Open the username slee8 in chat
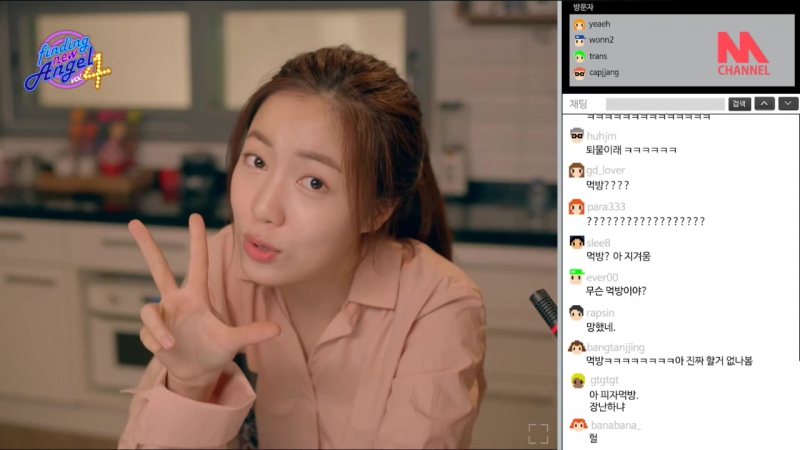The height and width of the screenshot is (450, 800). pos(599,243)
